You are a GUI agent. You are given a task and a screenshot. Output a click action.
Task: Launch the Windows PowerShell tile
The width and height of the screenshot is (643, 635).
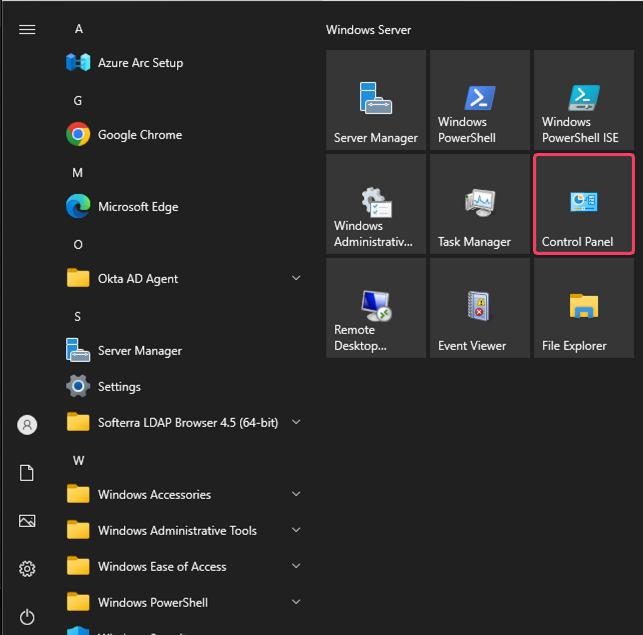coord(480,100)
